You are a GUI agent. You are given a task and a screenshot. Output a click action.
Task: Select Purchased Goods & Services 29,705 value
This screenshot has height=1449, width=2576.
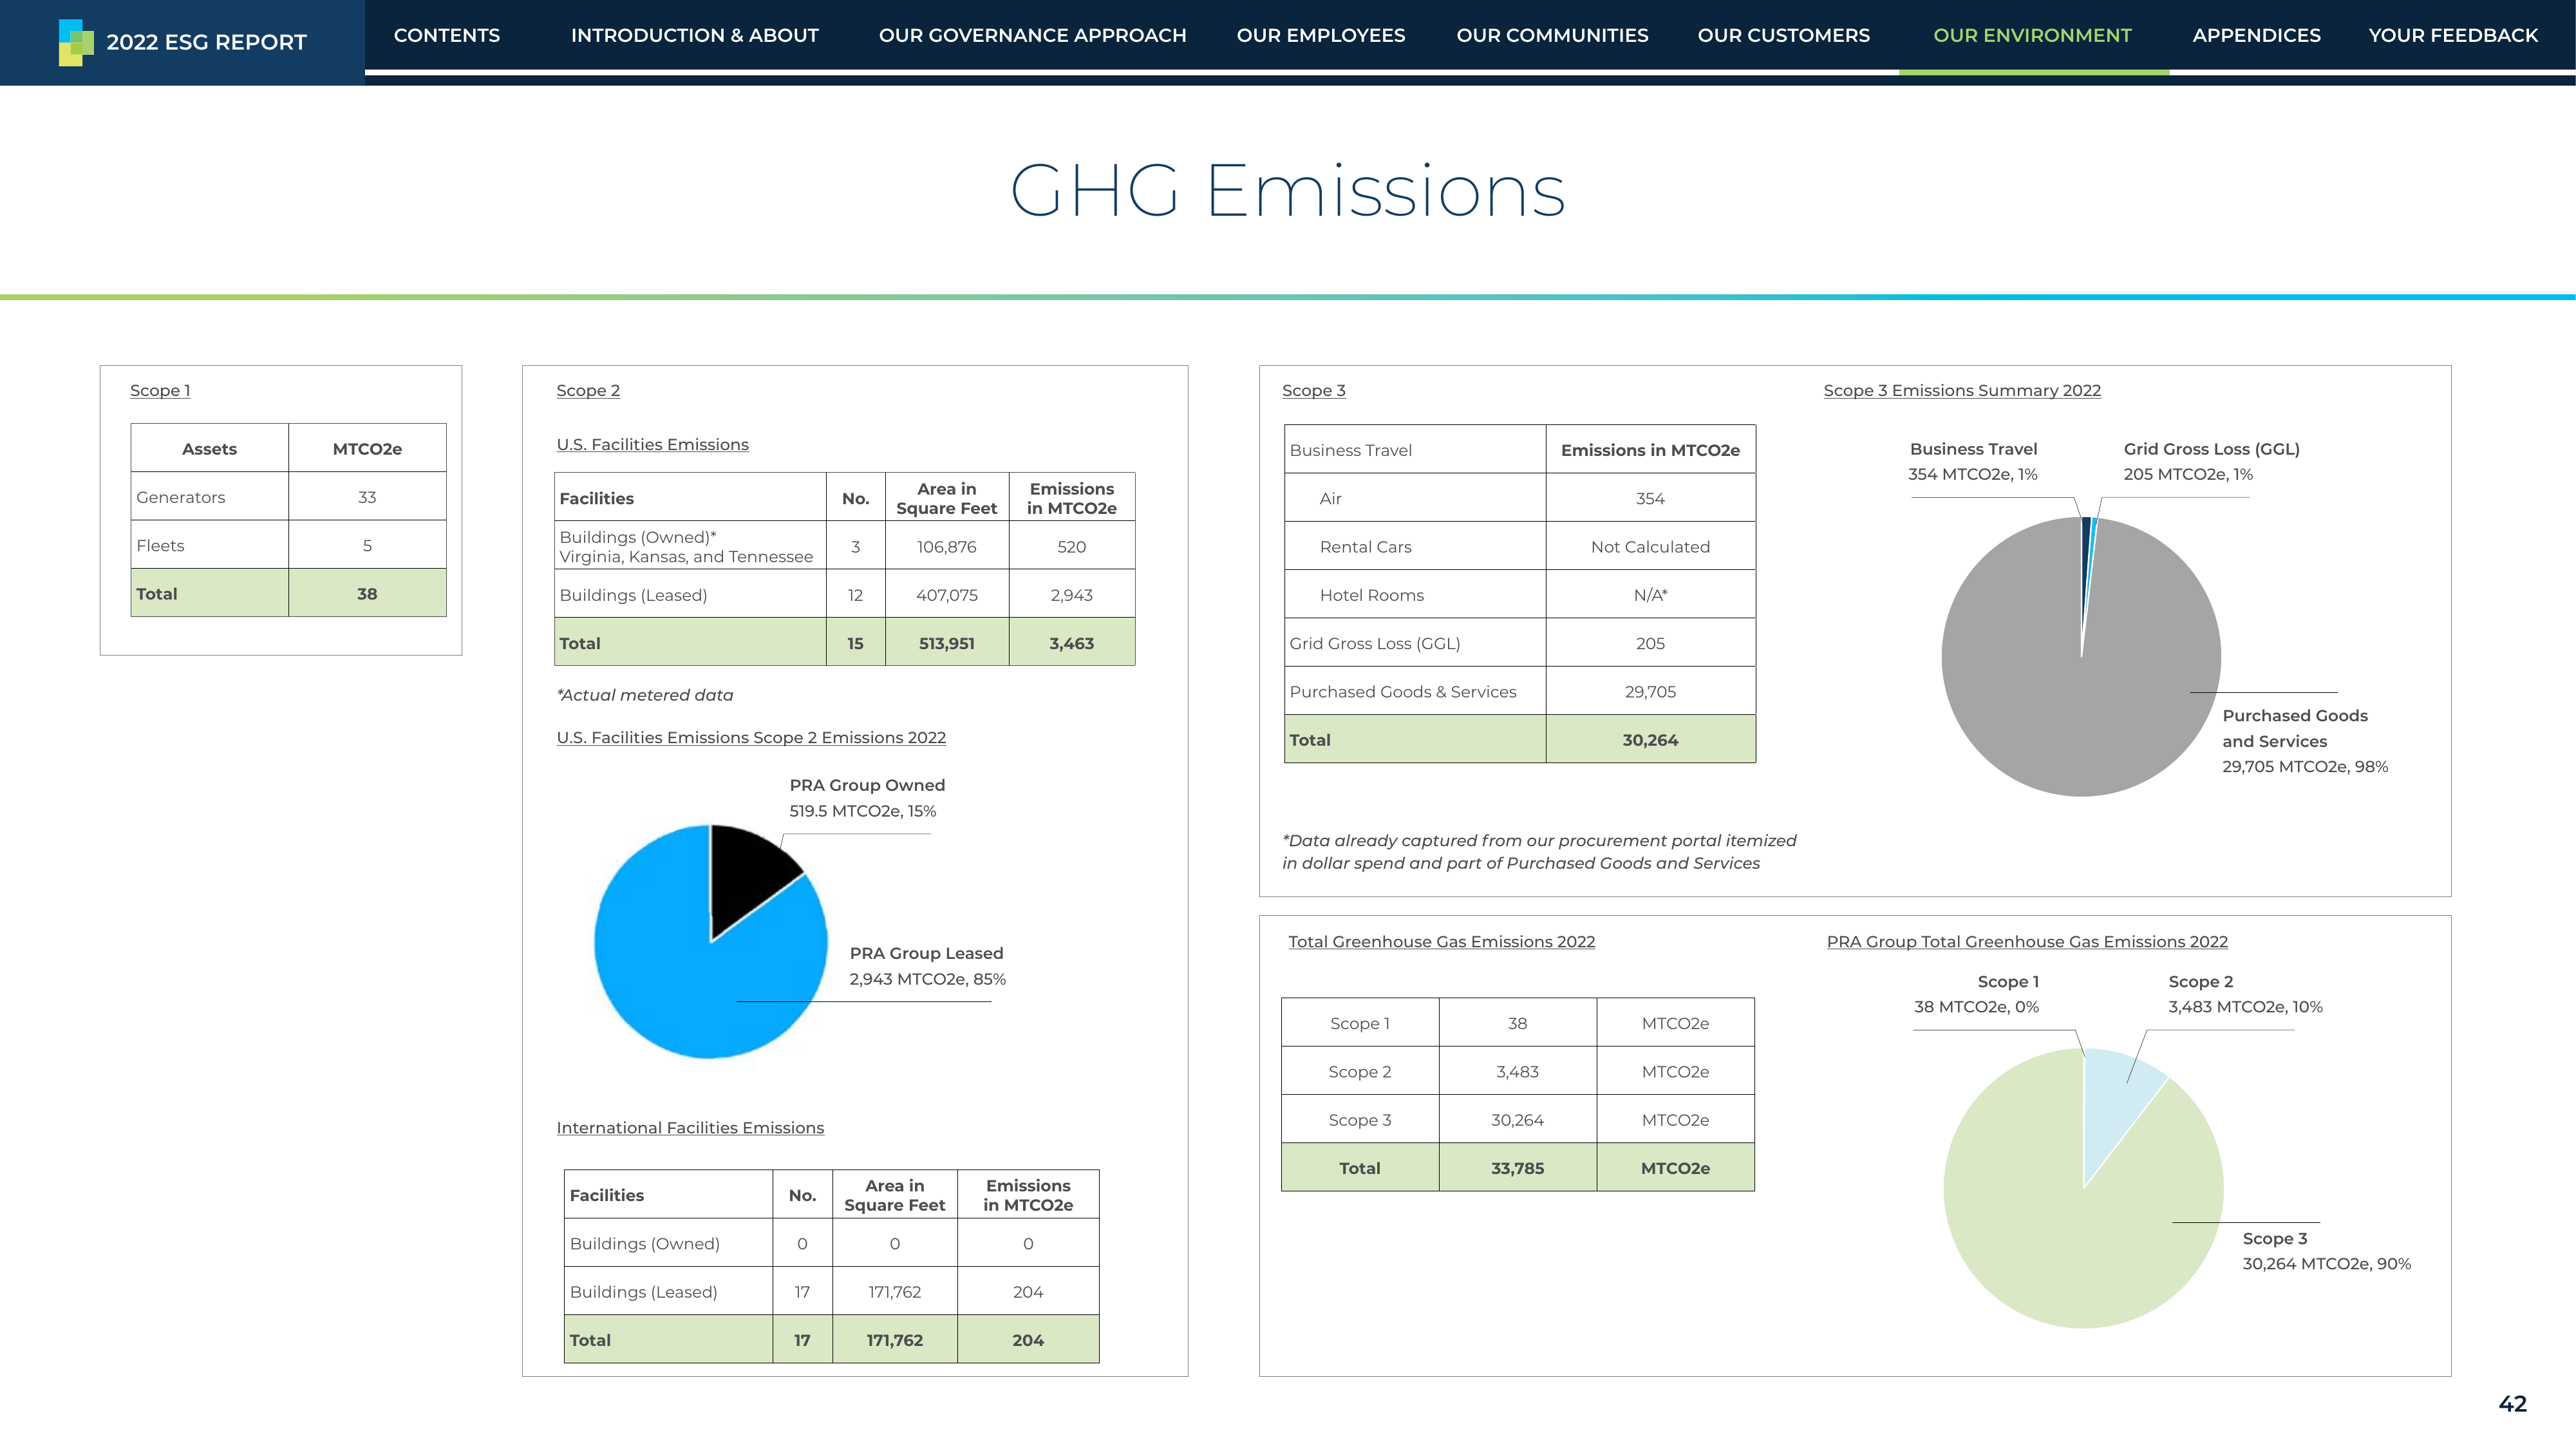click(1650, 691)
